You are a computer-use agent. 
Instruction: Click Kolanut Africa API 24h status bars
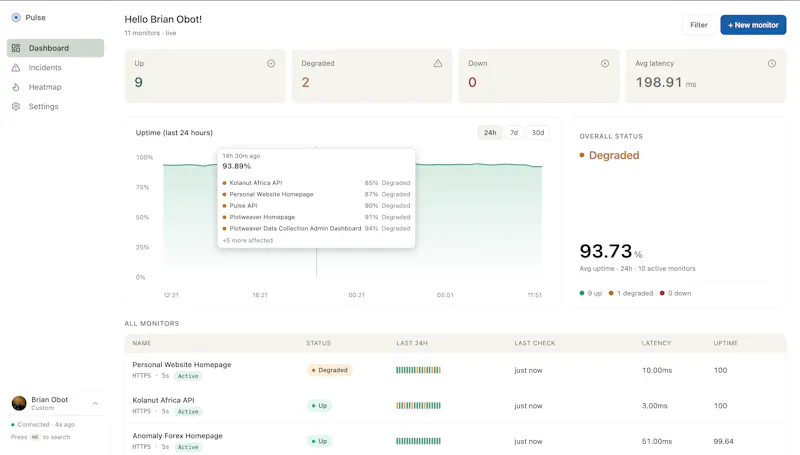click(x=418, y=406)
